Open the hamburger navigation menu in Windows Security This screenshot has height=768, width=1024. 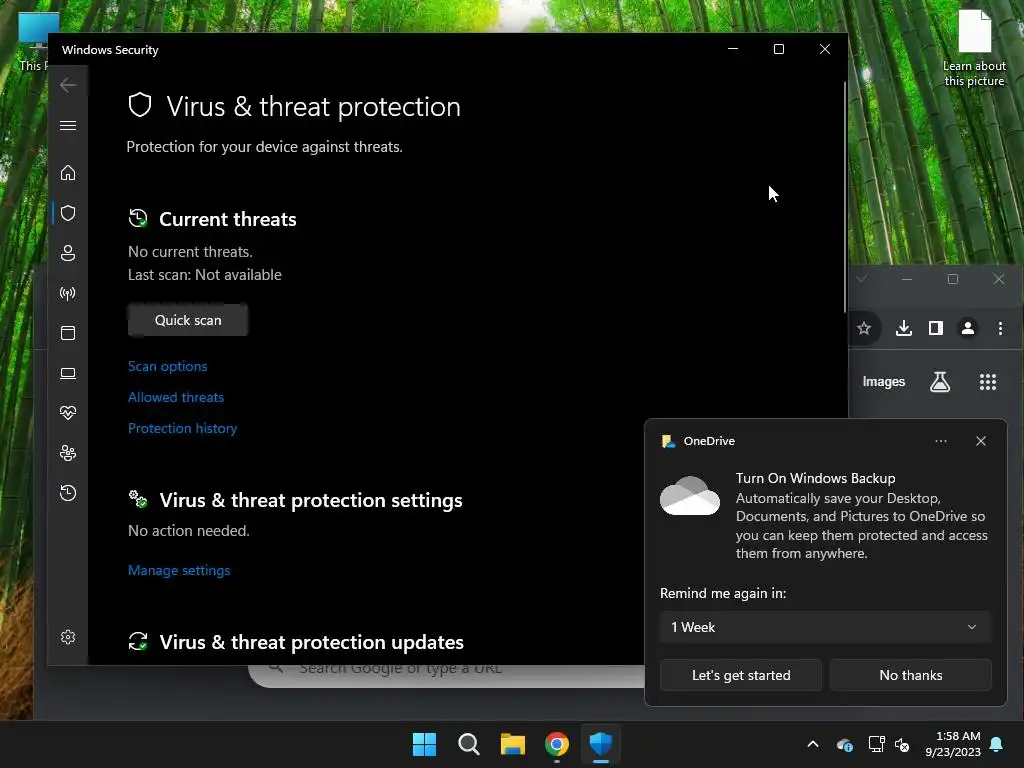68,125
